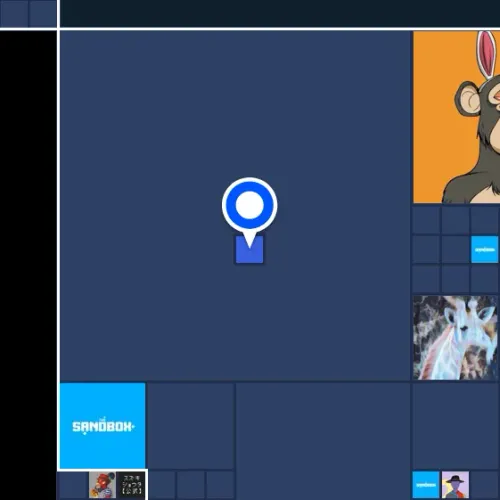This screenshot has height=500, width=500.
Task: Click the small Sandbox tile below the Bored Ape
Action: (485, 250)
